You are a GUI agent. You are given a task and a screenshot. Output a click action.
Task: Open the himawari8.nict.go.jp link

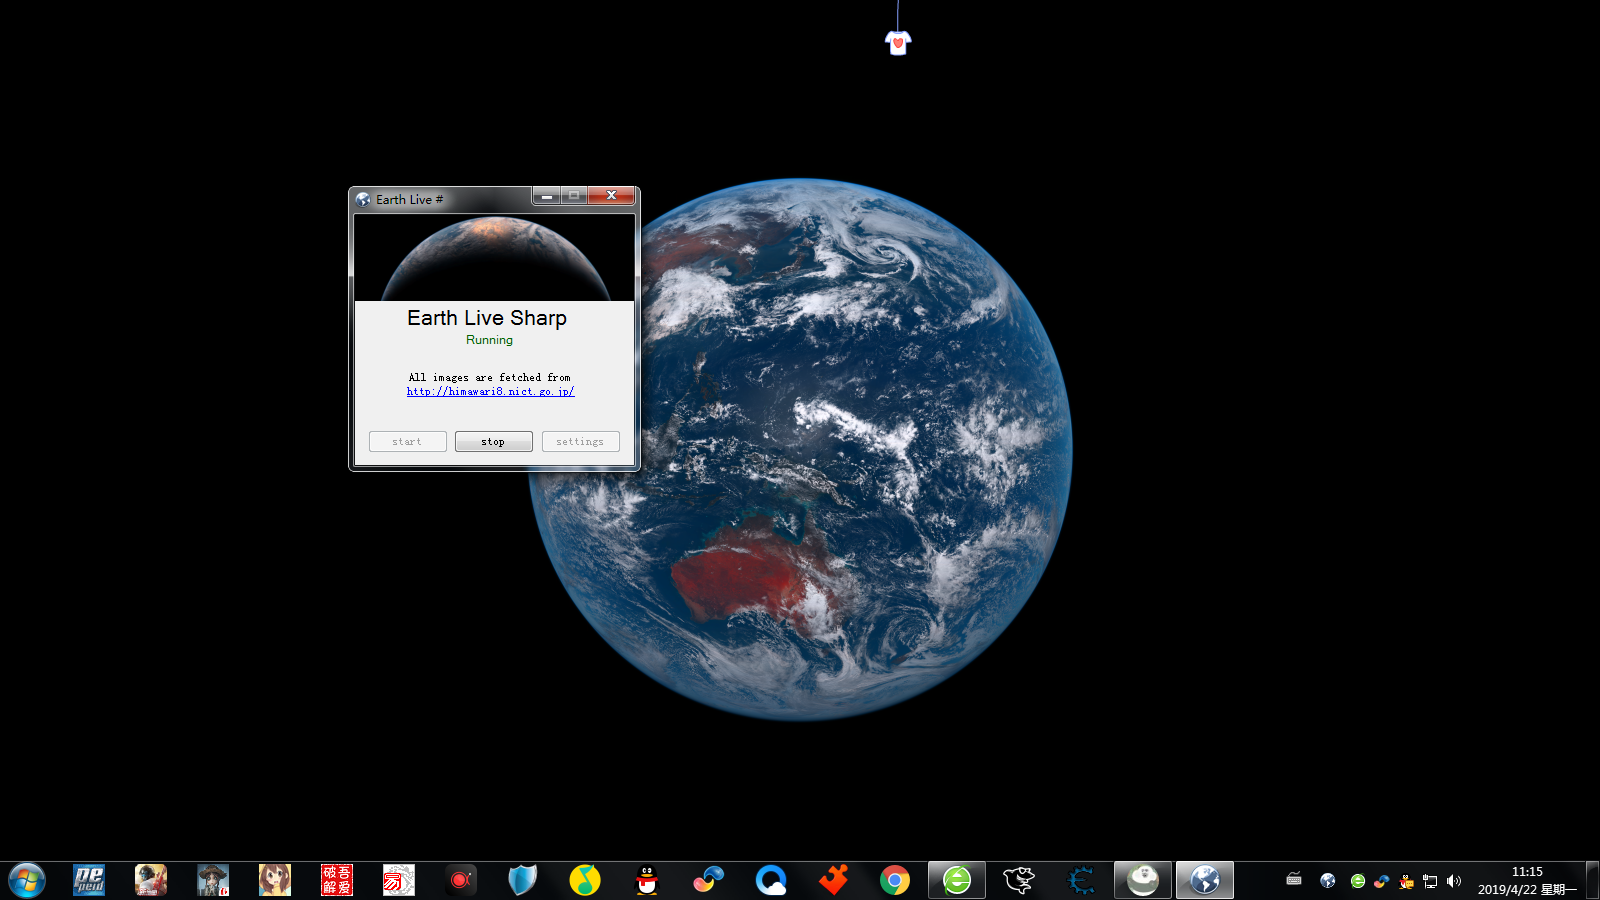(490, 392)
